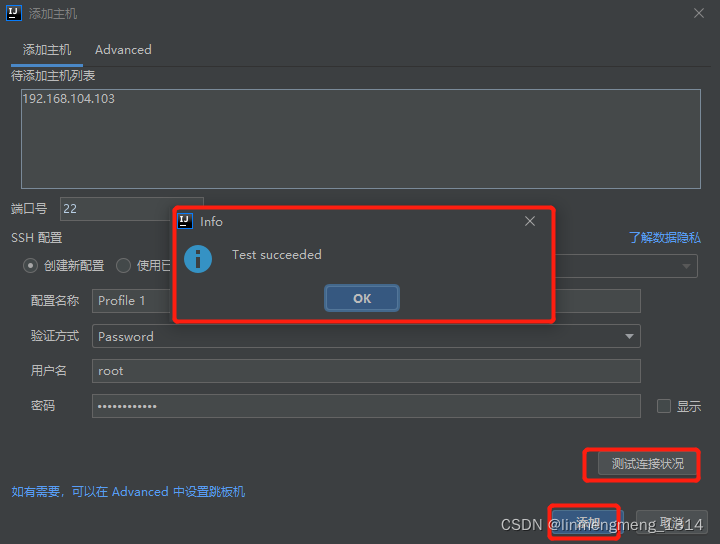The height and width of the screenshot is (544, 720).
Task: Click the Test succeeded message
Action: (277, 255)
